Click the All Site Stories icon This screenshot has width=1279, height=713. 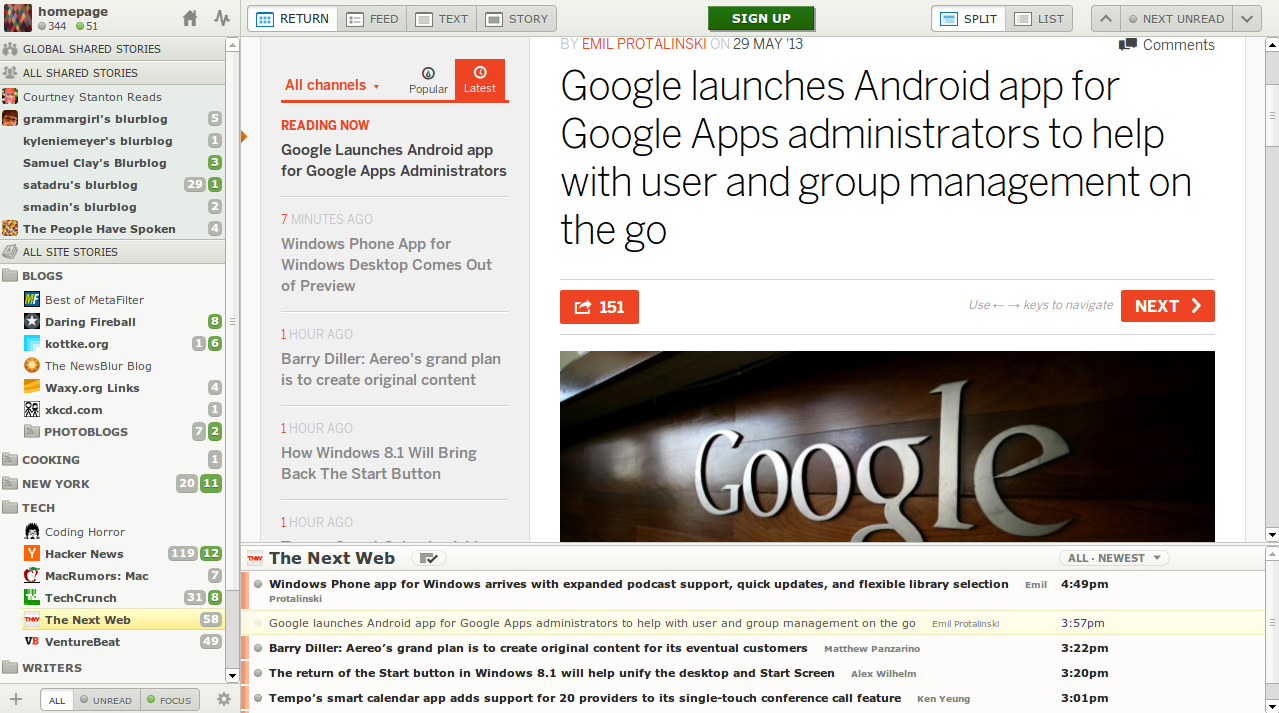coord(11,252)
